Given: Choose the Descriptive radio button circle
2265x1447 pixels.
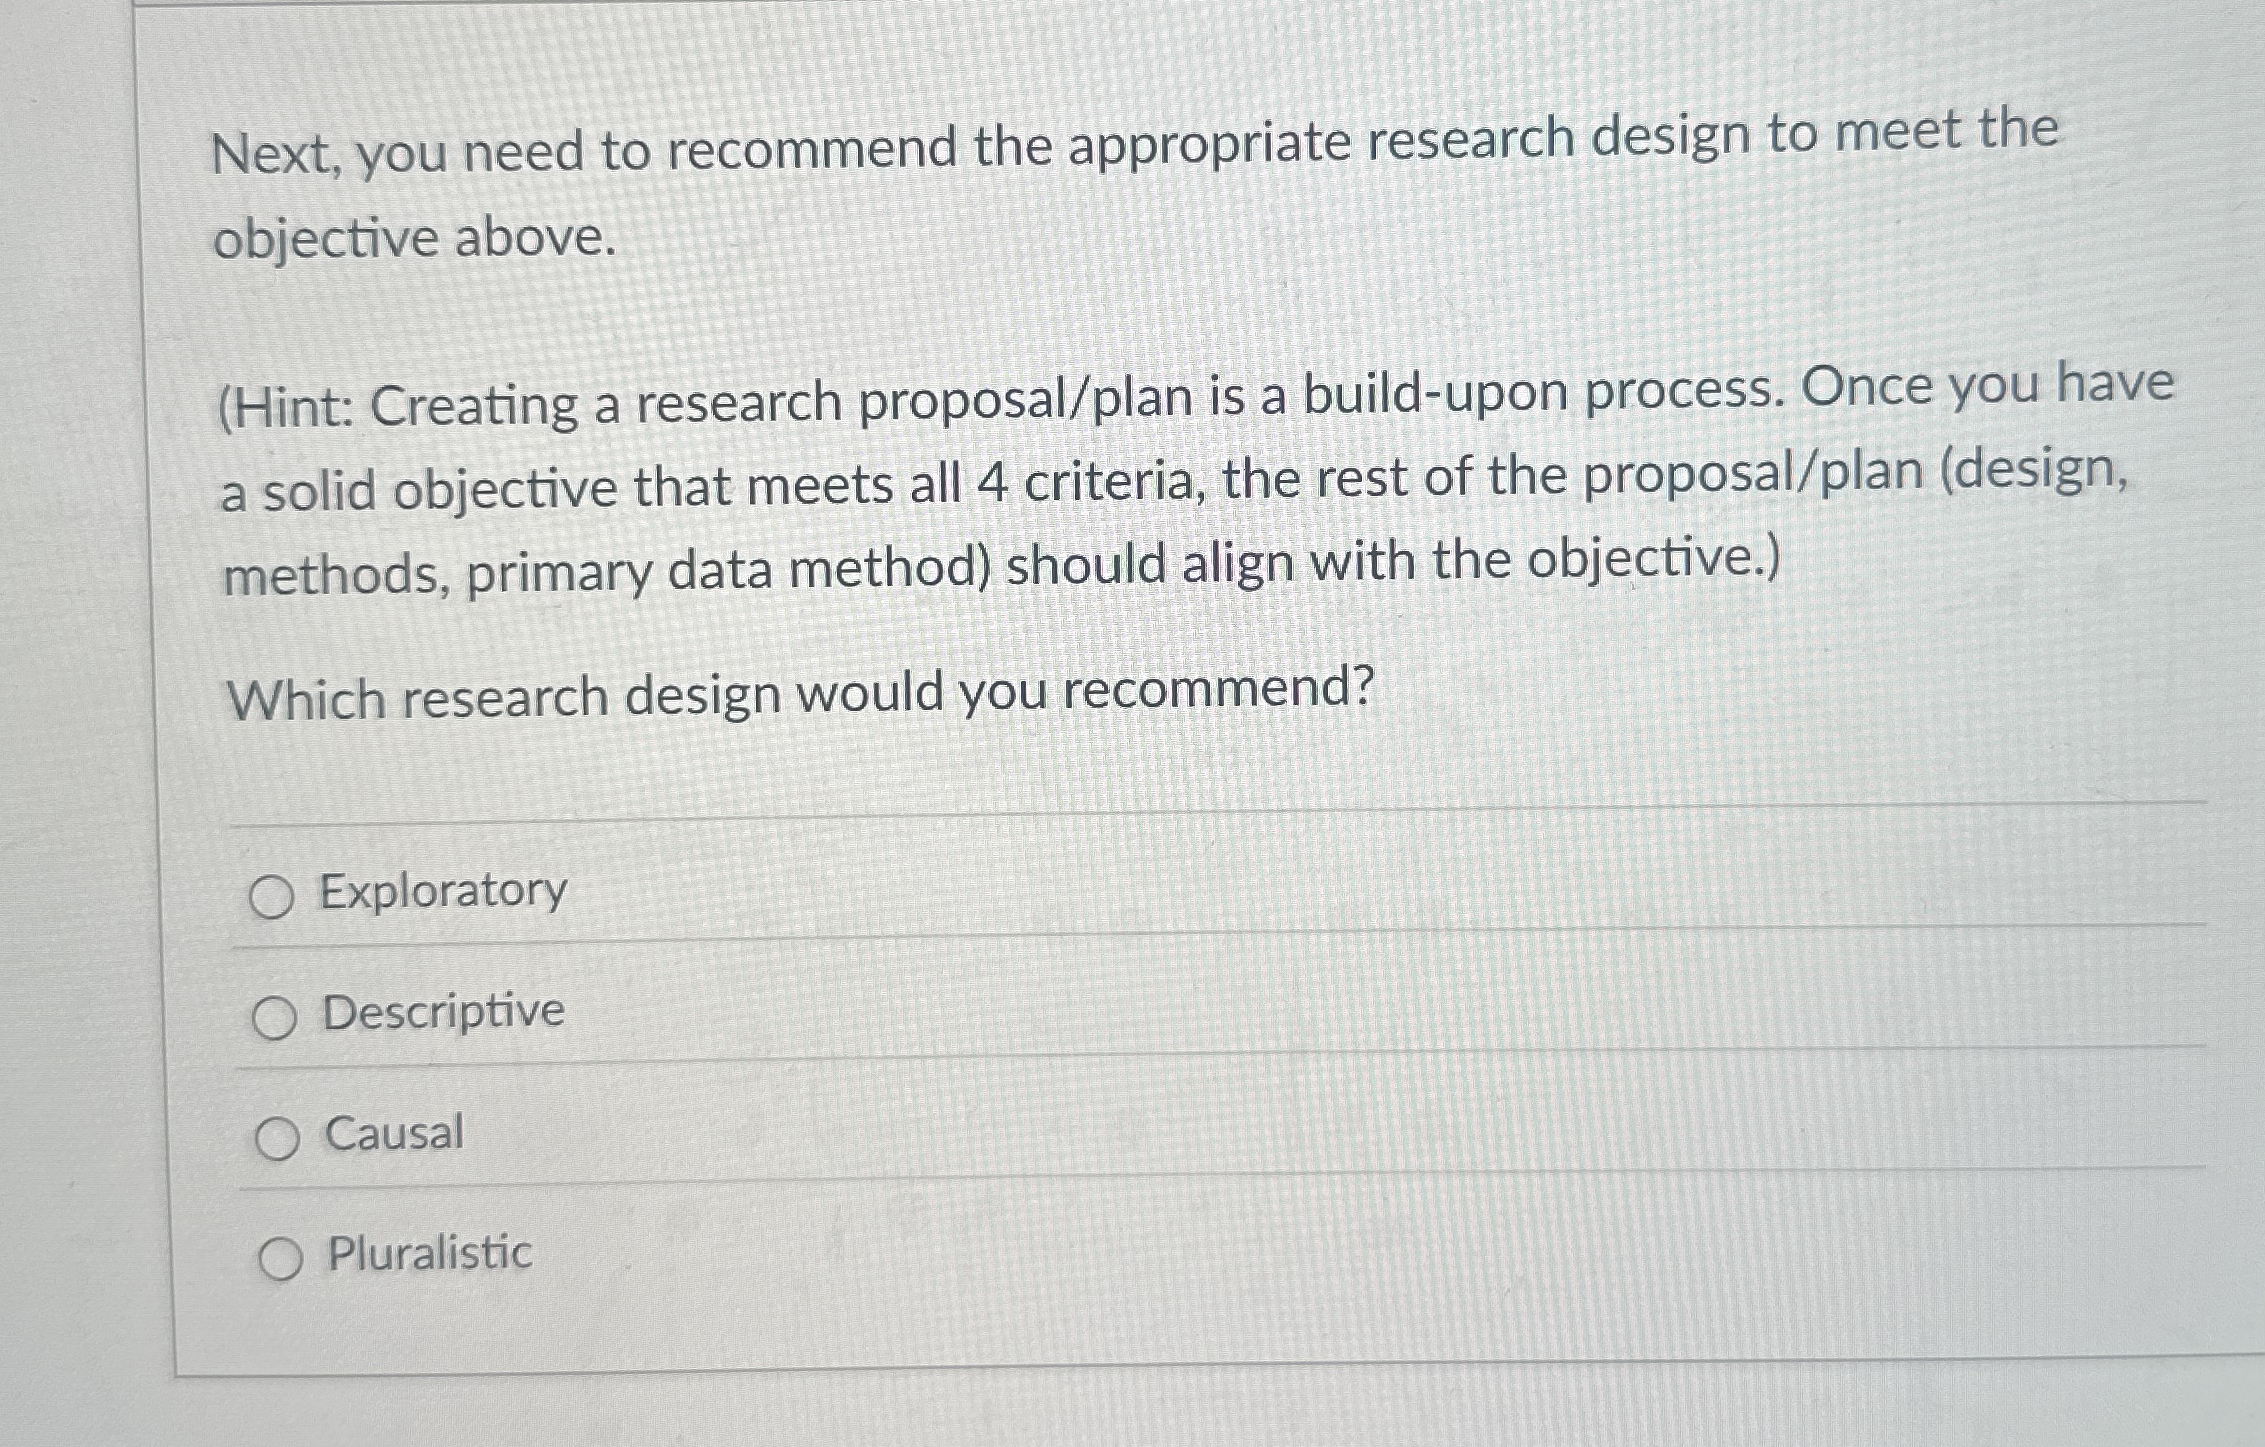Looking at the screenshot, I should coord(274,1019).
